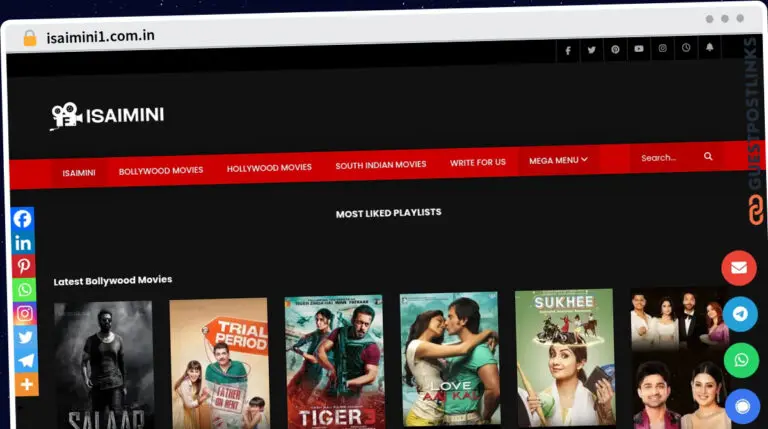Click the search magnifier icon
The height and width of the screenshot is (429, 768).
coord(708,156)
